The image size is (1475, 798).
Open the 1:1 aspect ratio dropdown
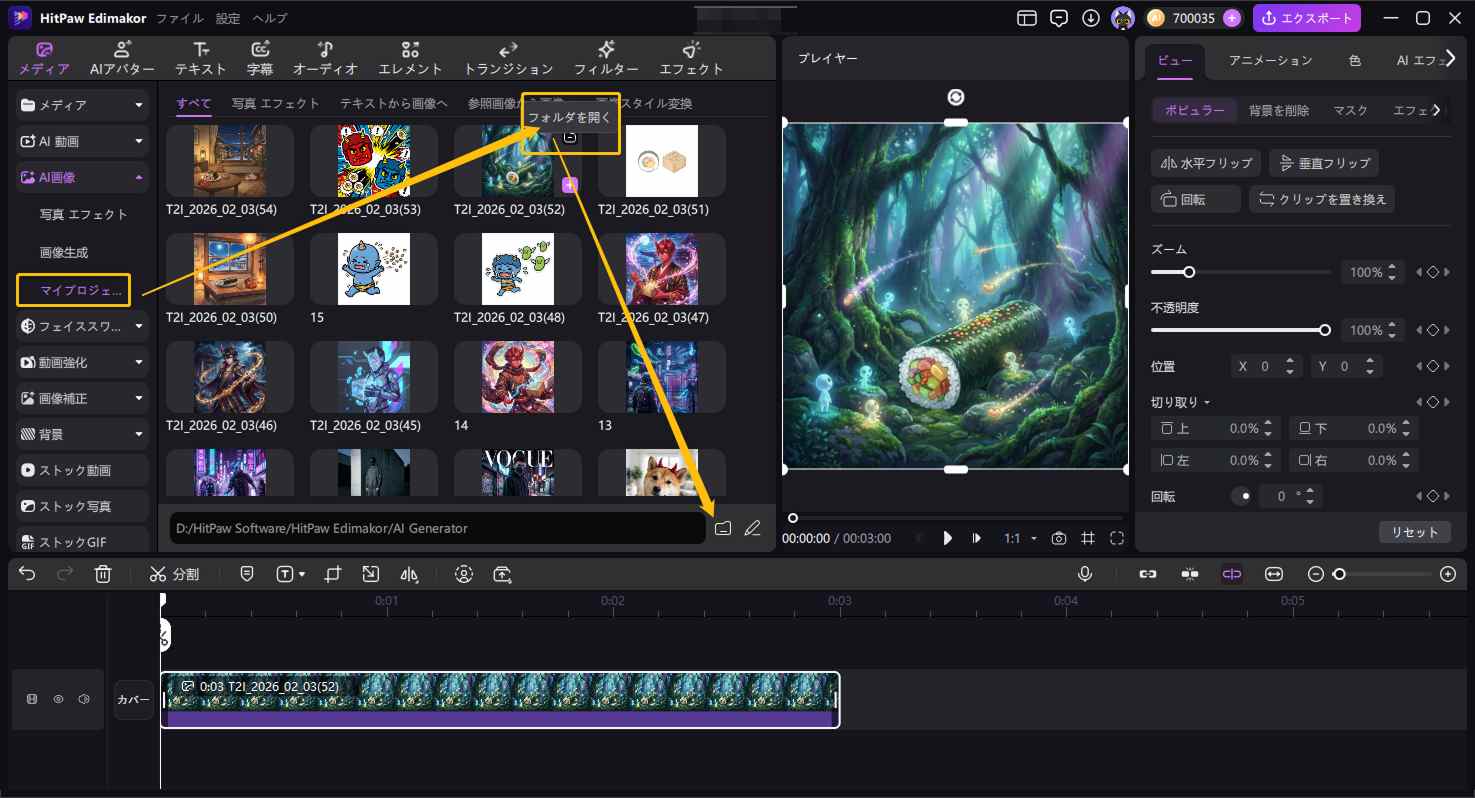[1020, 538]
